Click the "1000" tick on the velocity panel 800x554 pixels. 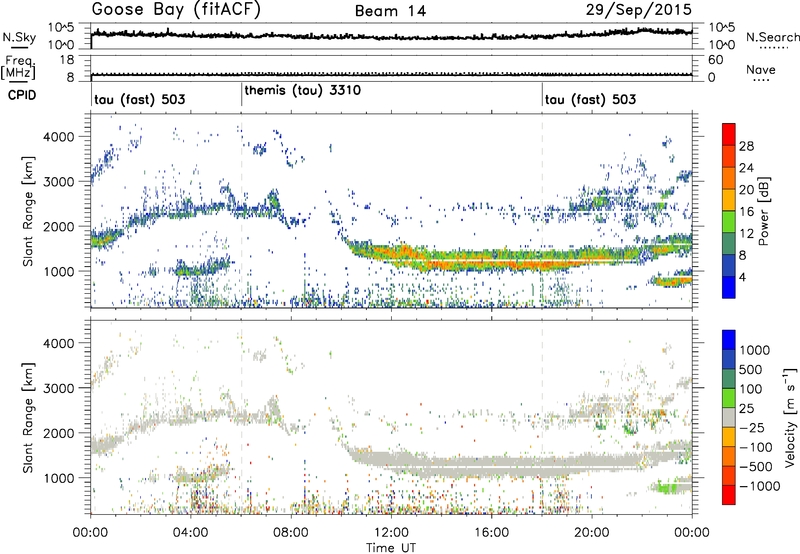tap(58, 478)
